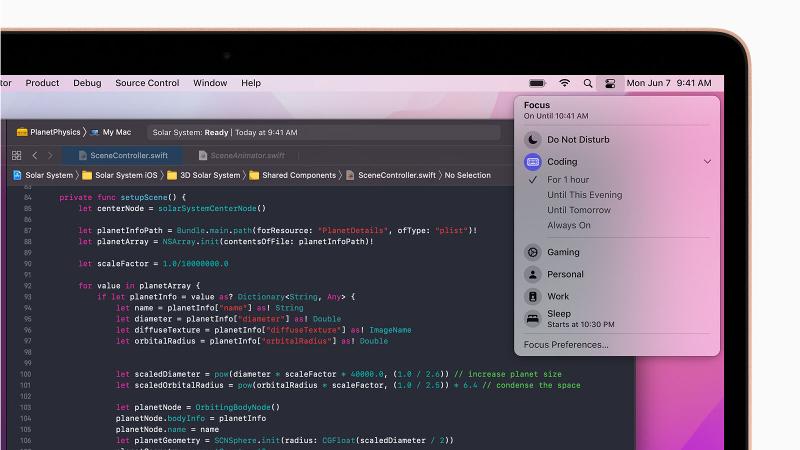This screenshot has height=450, width=800.
Task: Switch to the SceneController.swift tab
Action: coord(123,155)
